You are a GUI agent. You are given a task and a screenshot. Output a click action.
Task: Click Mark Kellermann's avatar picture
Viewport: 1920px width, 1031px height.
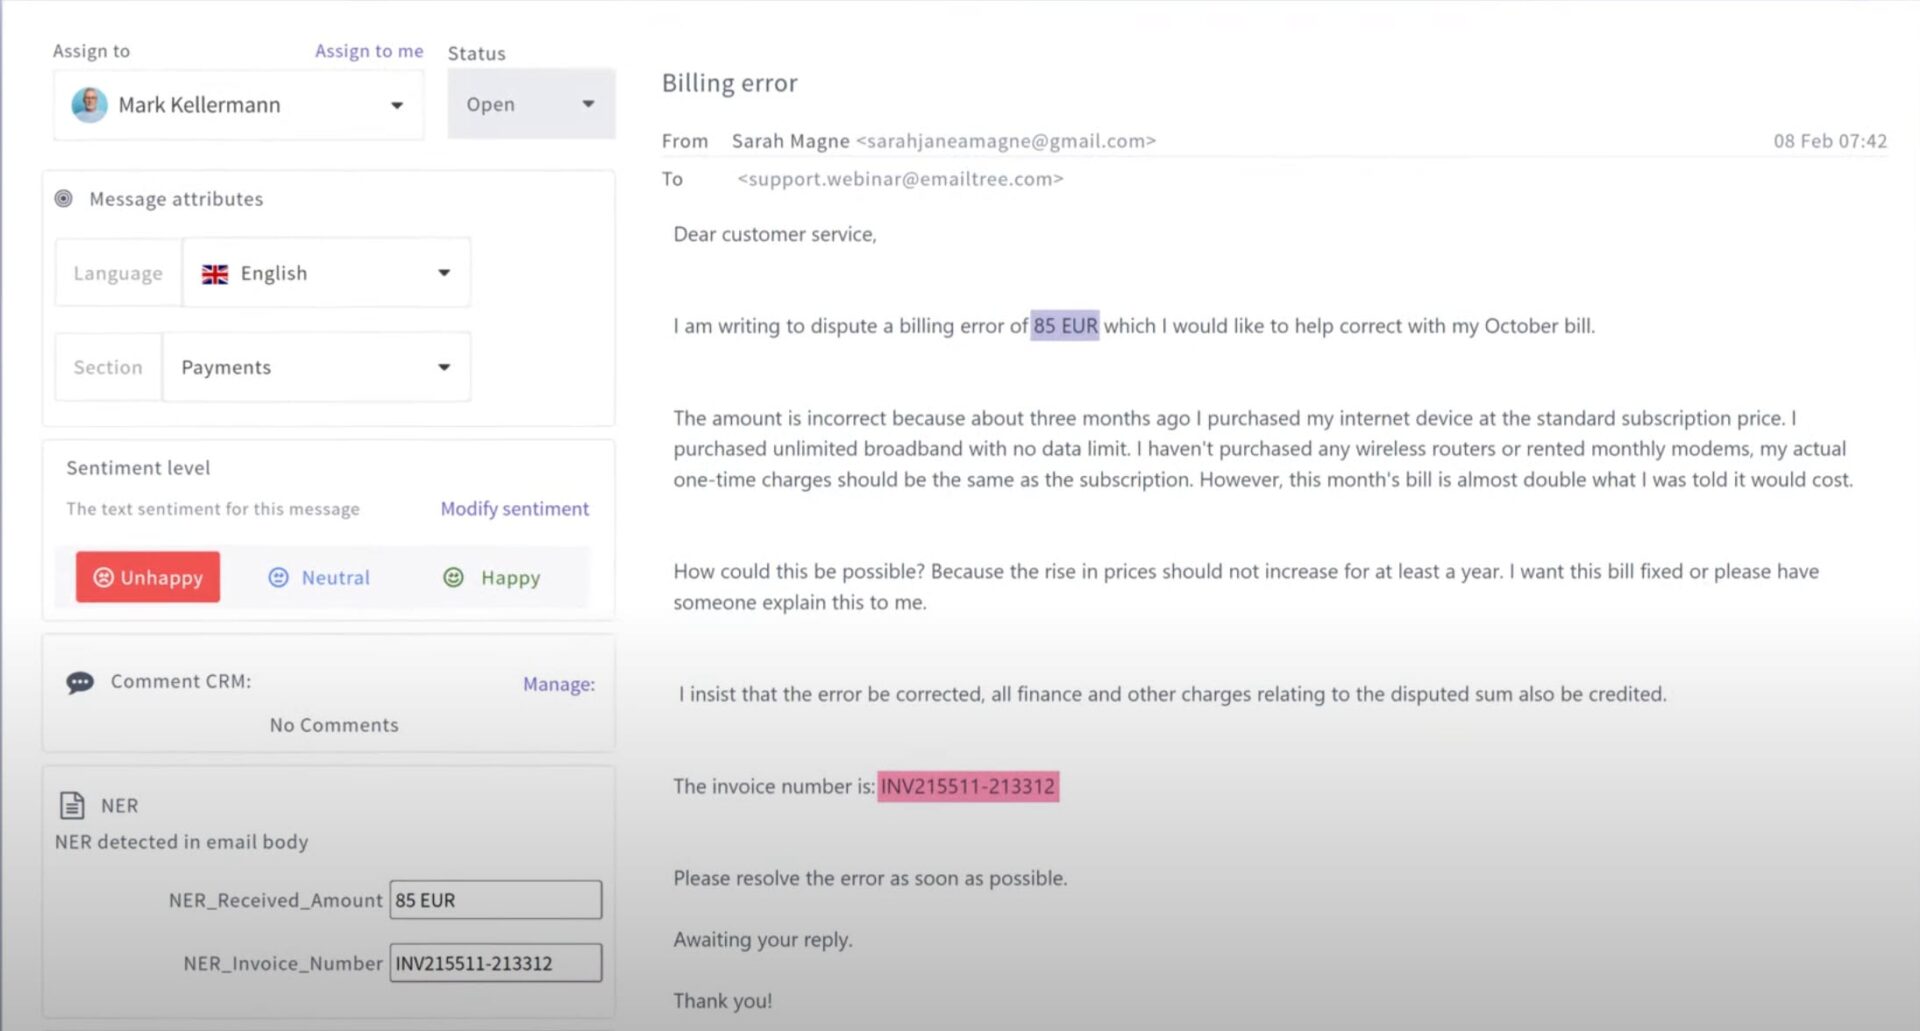point(89,105)
